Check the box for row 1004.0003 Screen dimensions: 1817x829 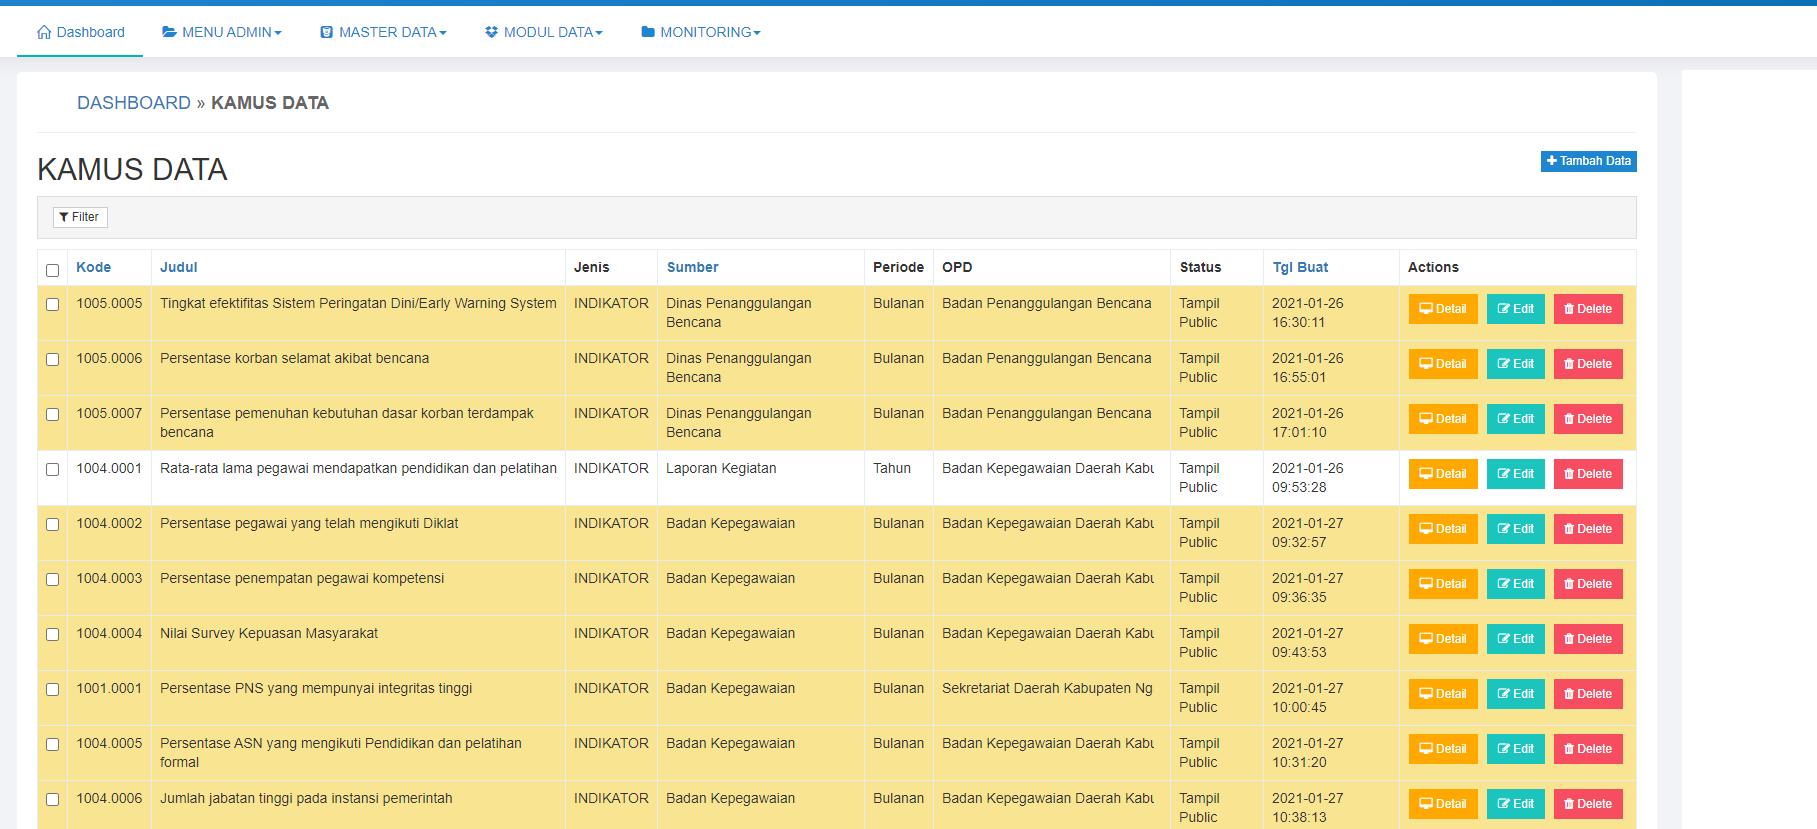coord(52,579)
